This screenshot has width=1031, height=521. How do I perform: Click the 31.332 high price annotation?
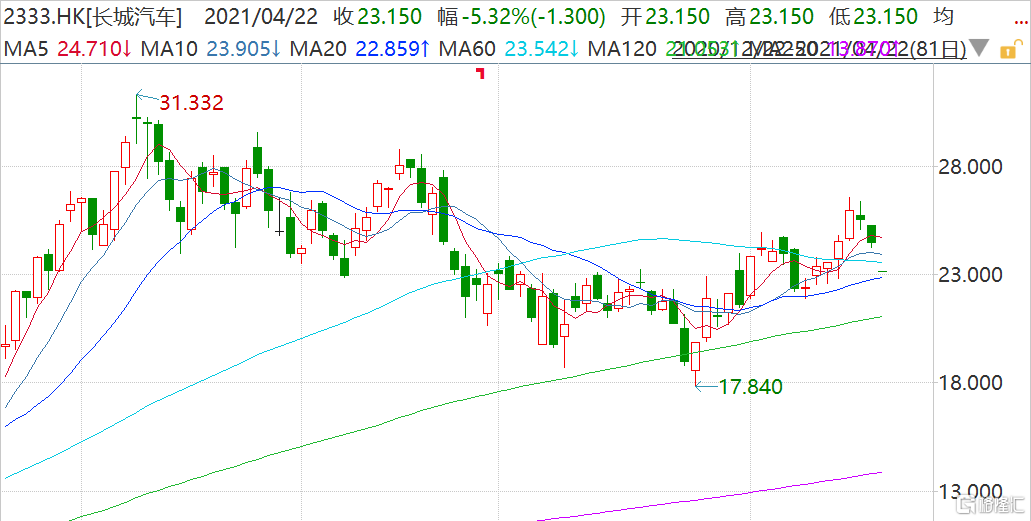pyautogui.click(x=191, y=103)
